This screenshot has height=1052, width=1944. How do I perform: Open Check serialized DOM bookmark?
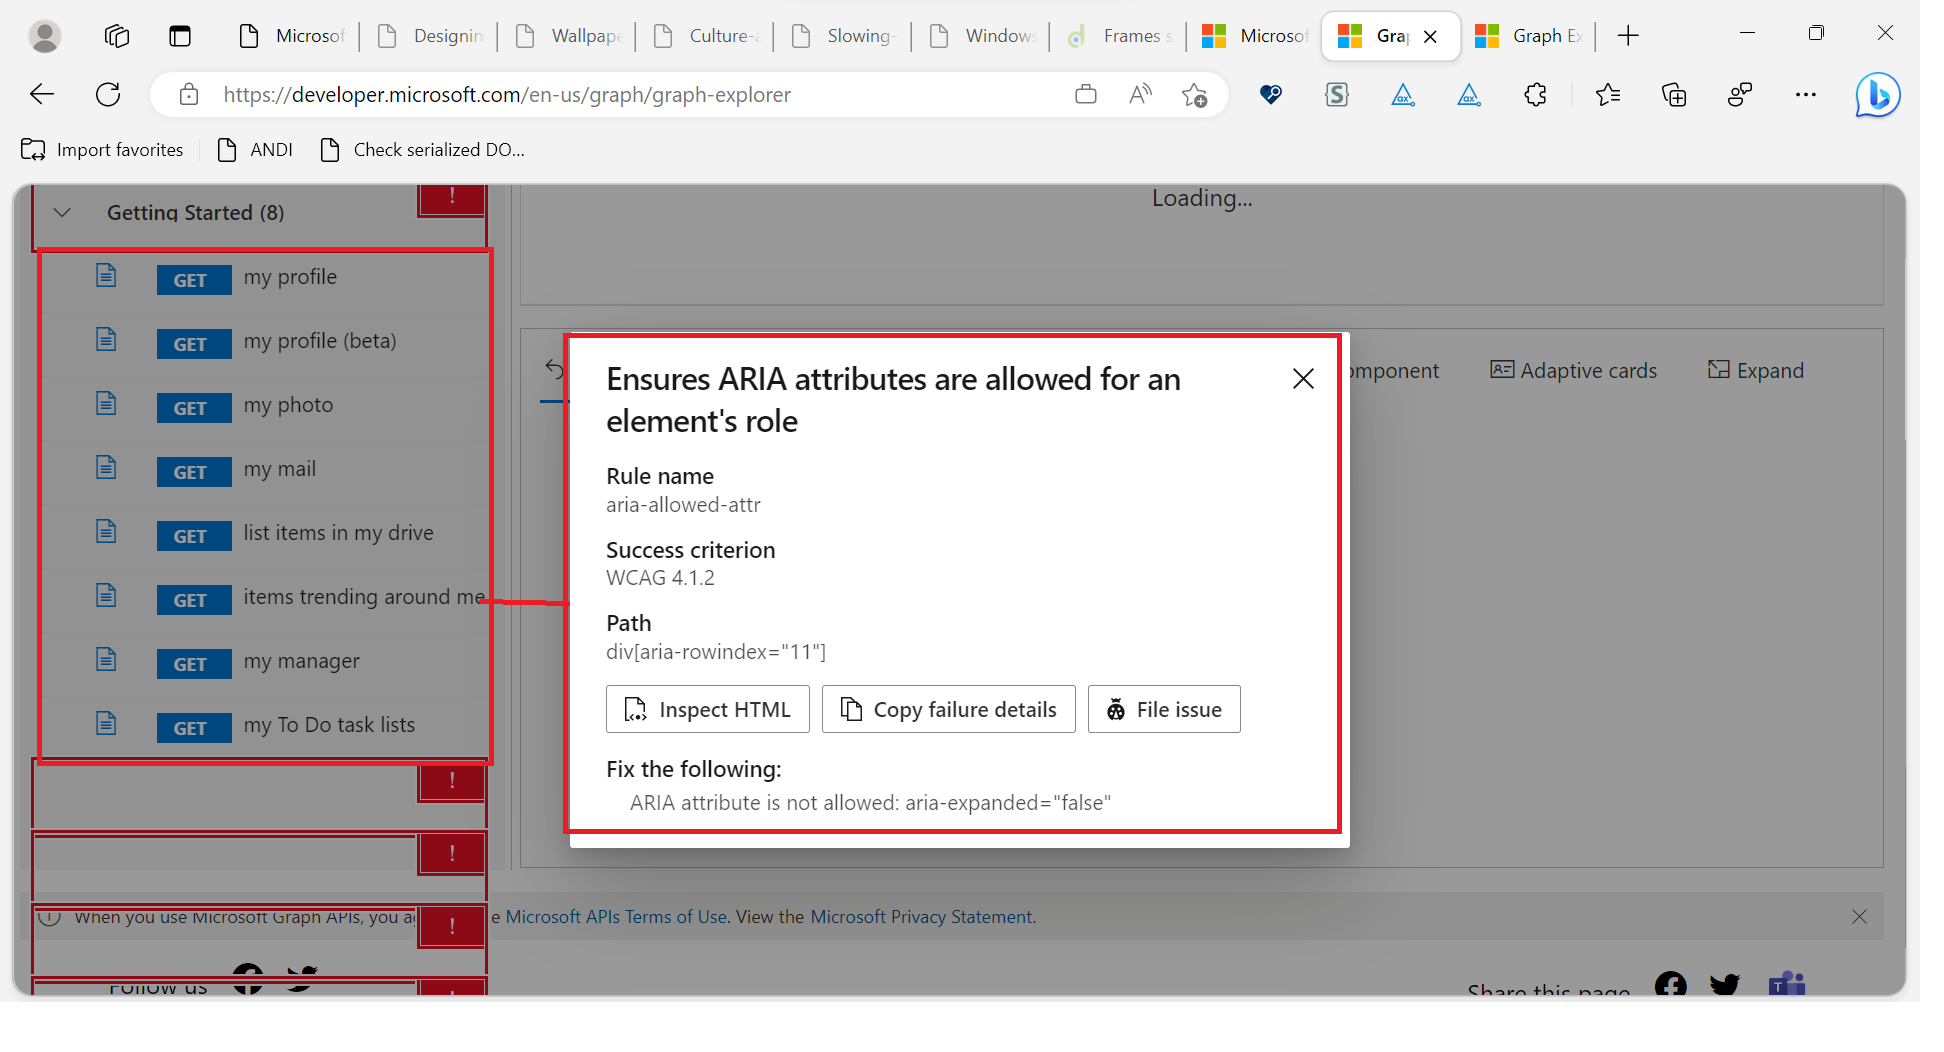click(422, 150)
